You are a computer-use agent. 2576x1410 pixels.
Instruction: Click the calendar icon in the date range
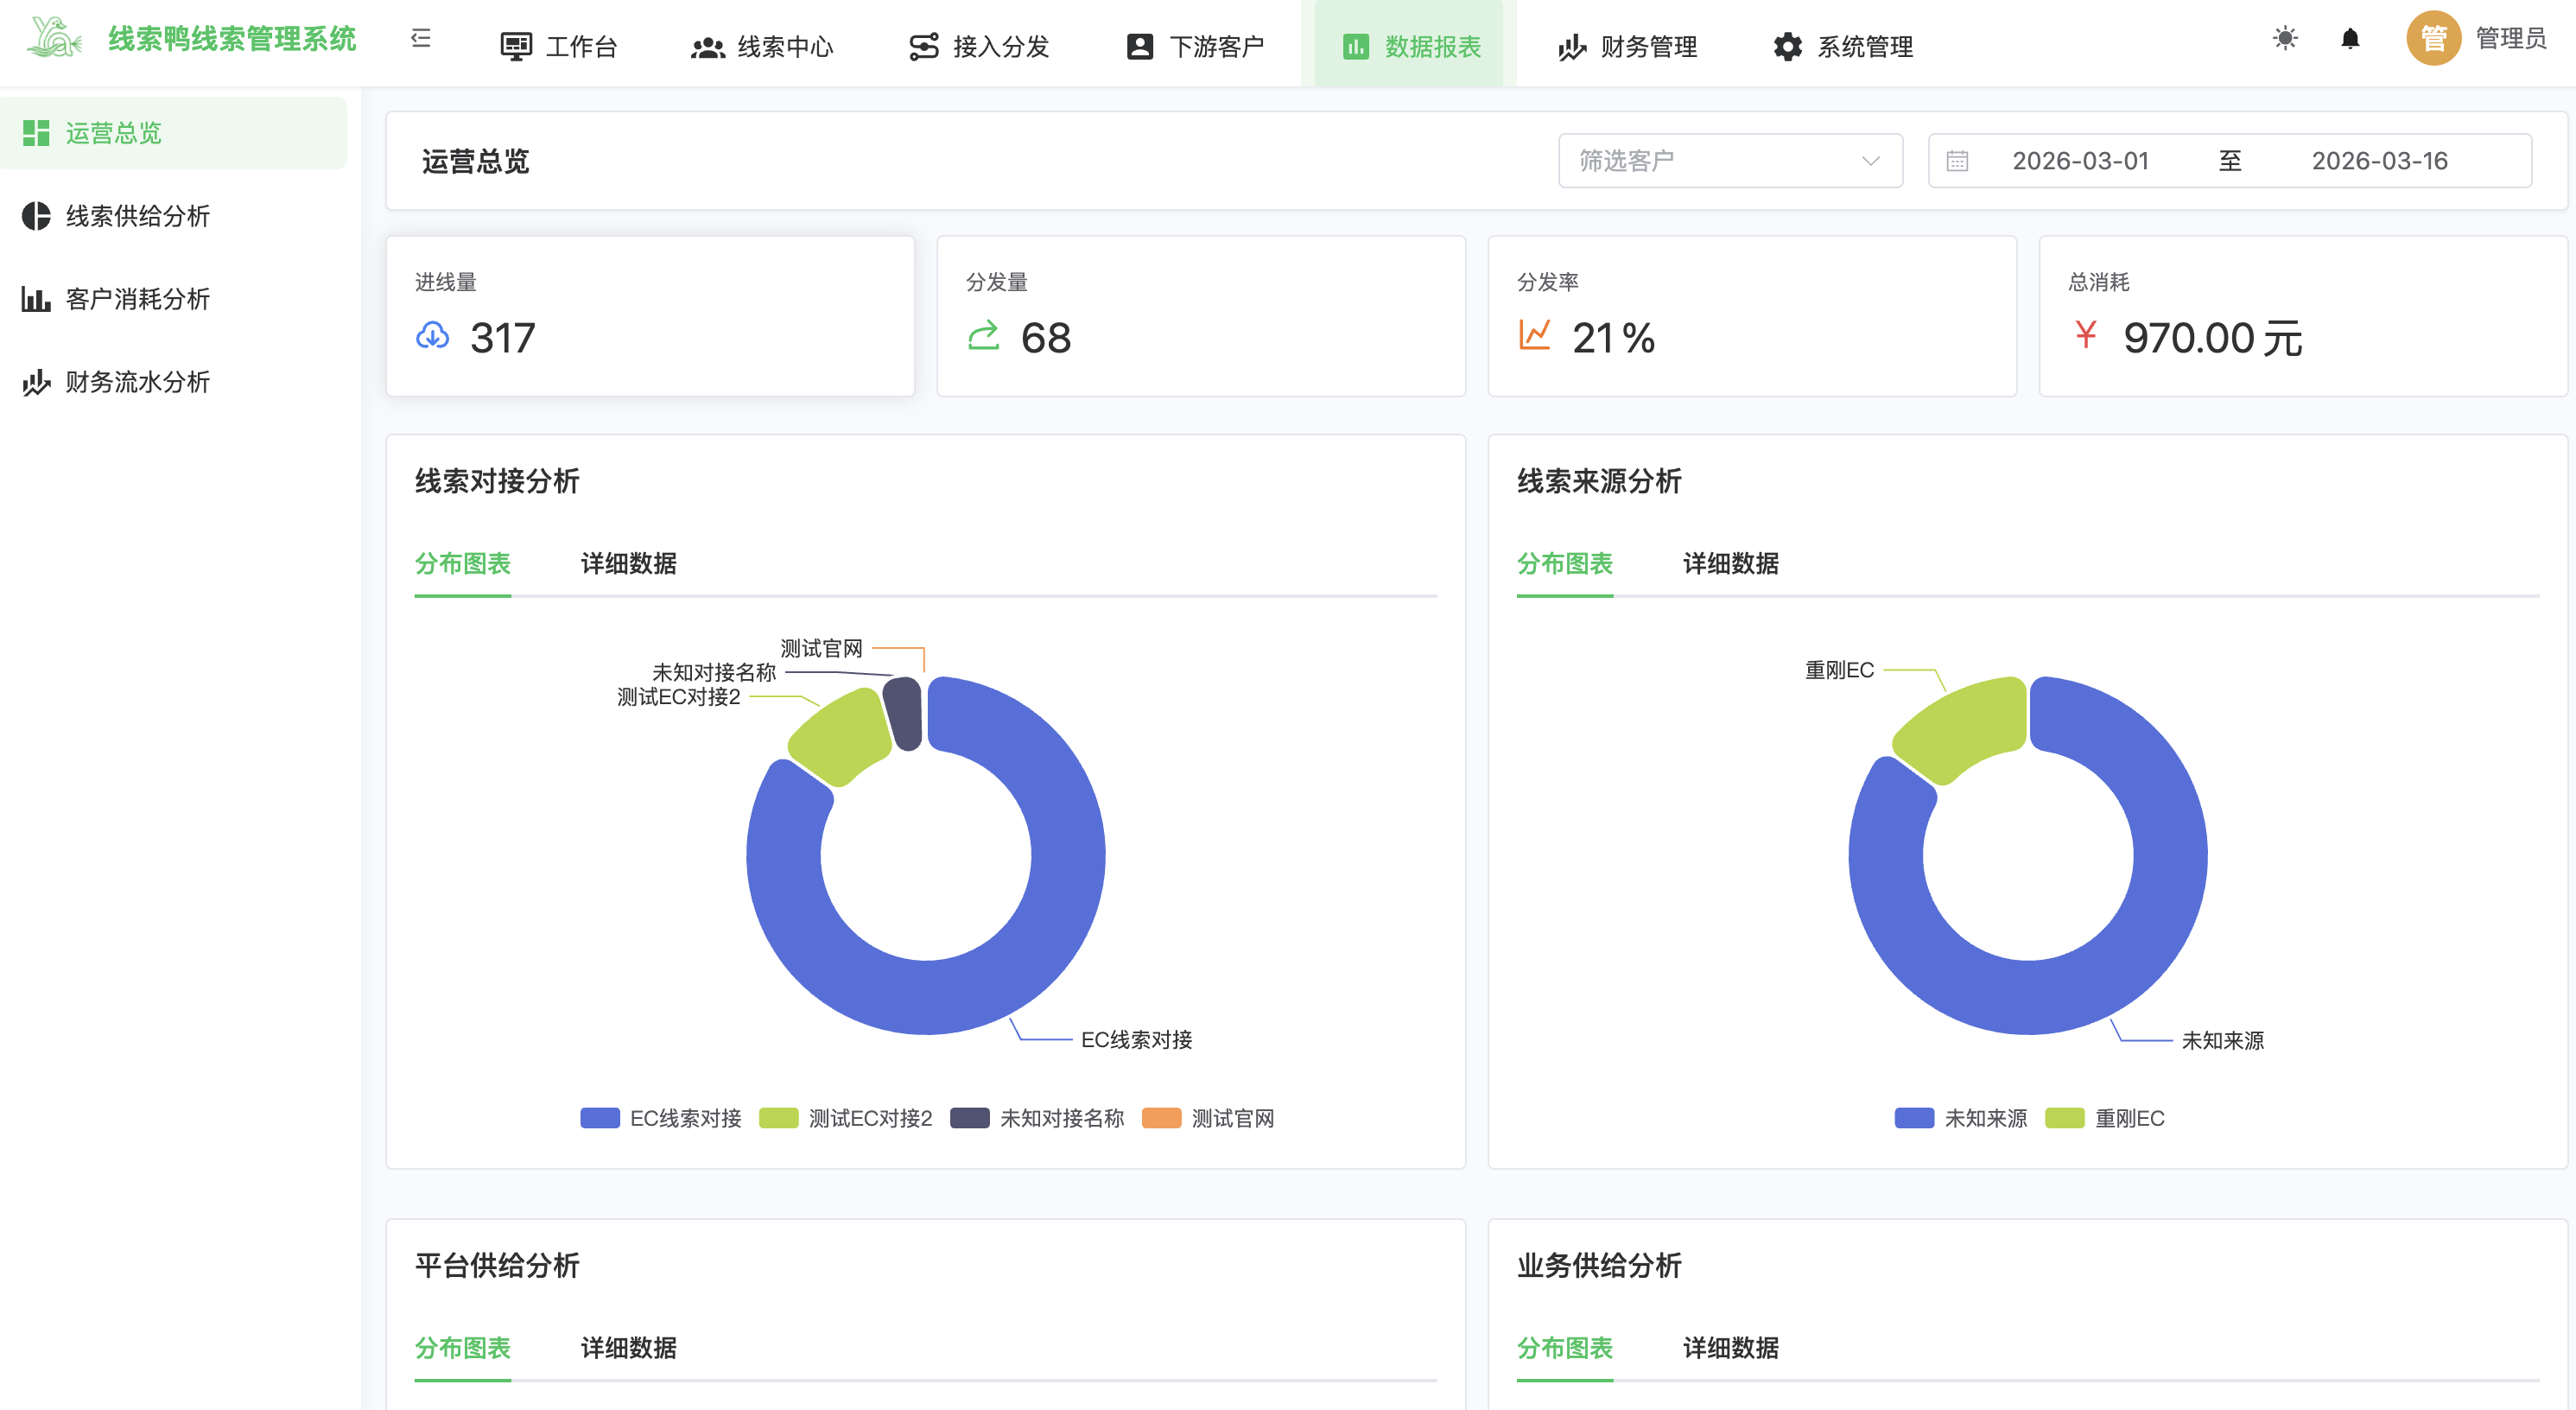[1957, 161]
